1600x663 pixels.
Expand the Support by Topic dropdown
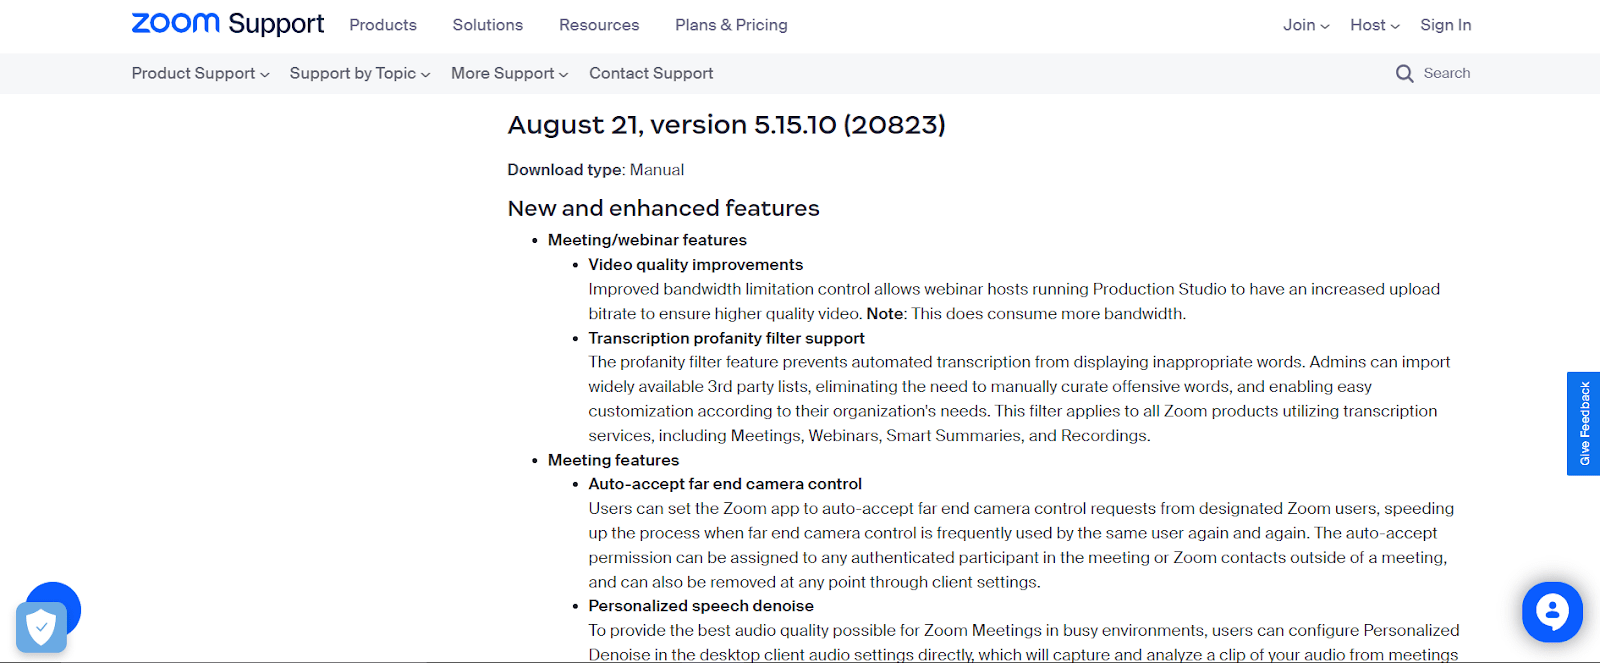(x=359, y=73)
